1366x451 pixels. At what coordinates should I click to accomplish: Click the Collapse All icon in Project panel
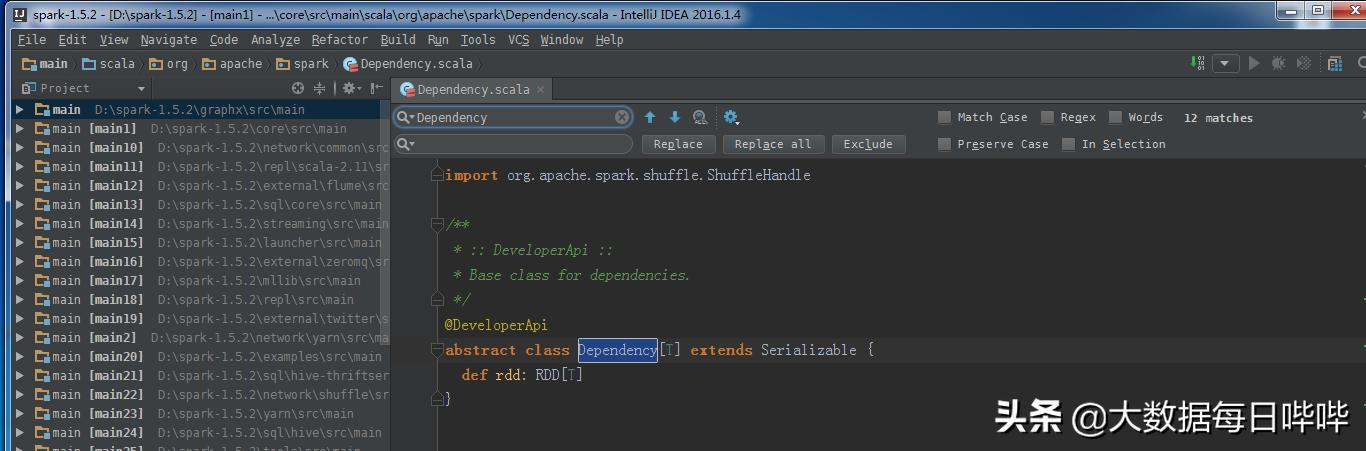click(x=320, y=88)
